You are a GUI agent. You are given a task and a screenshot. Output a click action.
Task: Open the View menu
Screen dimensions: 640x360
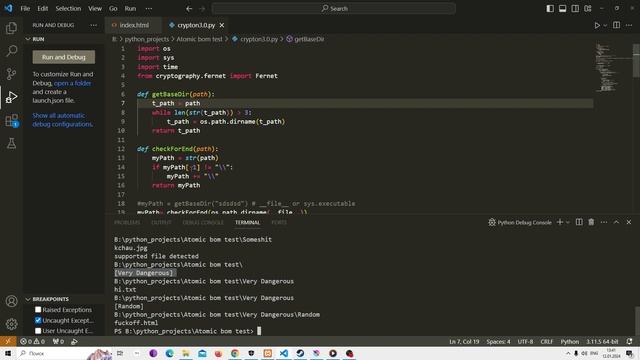95,8
